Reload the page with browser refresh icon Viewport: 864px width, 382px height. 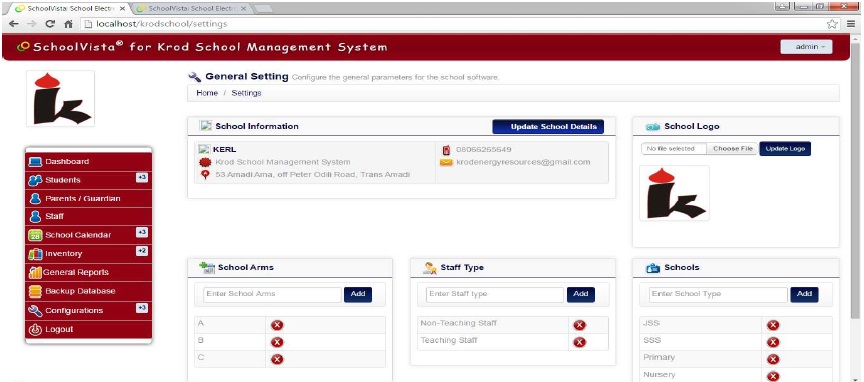coord(50,24)
